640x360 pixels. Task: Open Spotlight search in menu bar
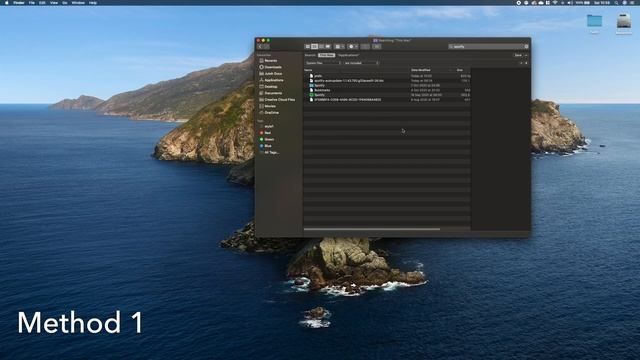click(616, 3)
